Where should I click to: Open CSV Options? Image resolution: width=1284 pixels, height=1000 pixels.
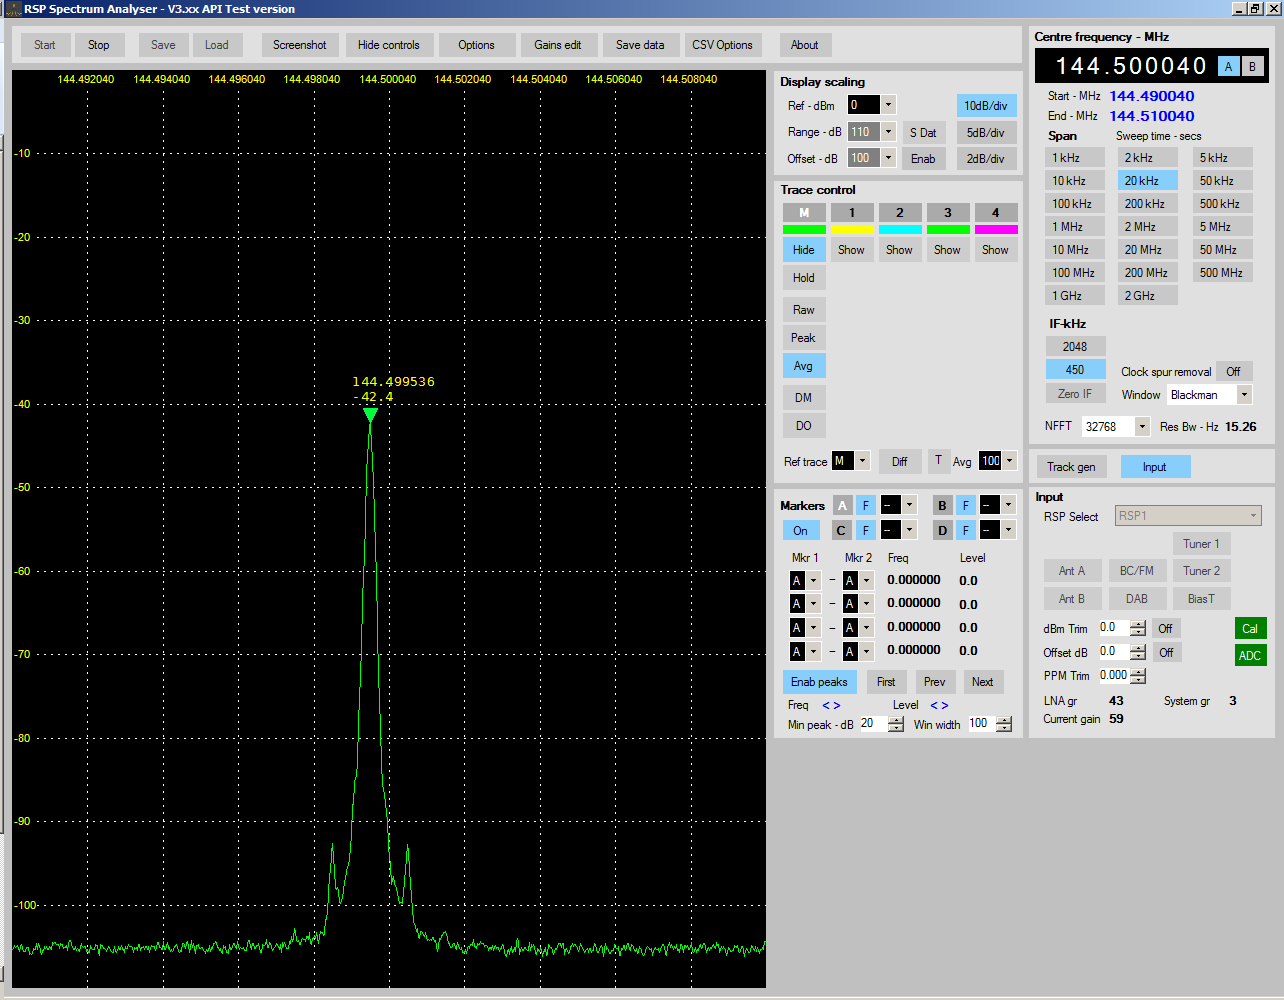[722, 45]
